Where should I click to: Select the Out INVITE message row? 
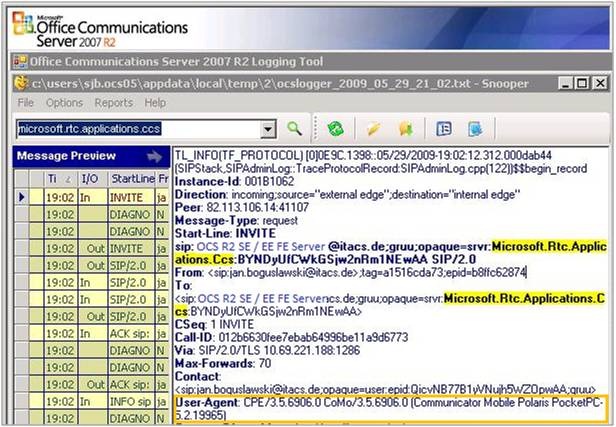tap(92, 248)
